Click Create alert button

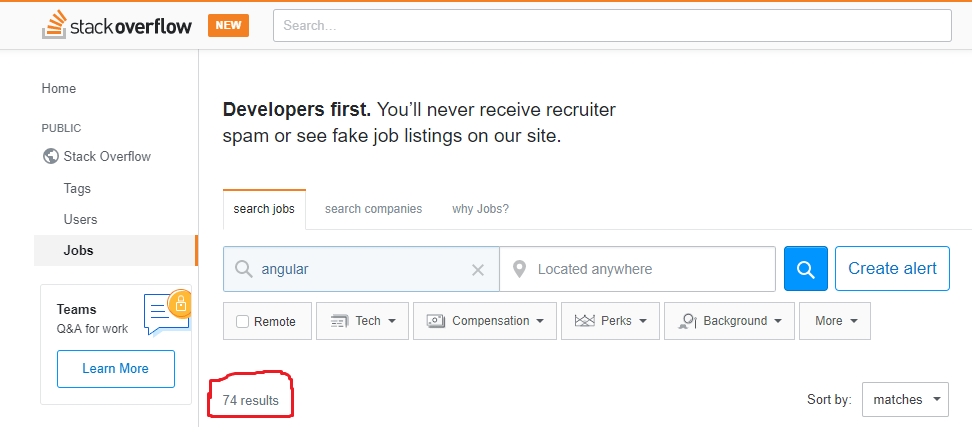[892, 268]
